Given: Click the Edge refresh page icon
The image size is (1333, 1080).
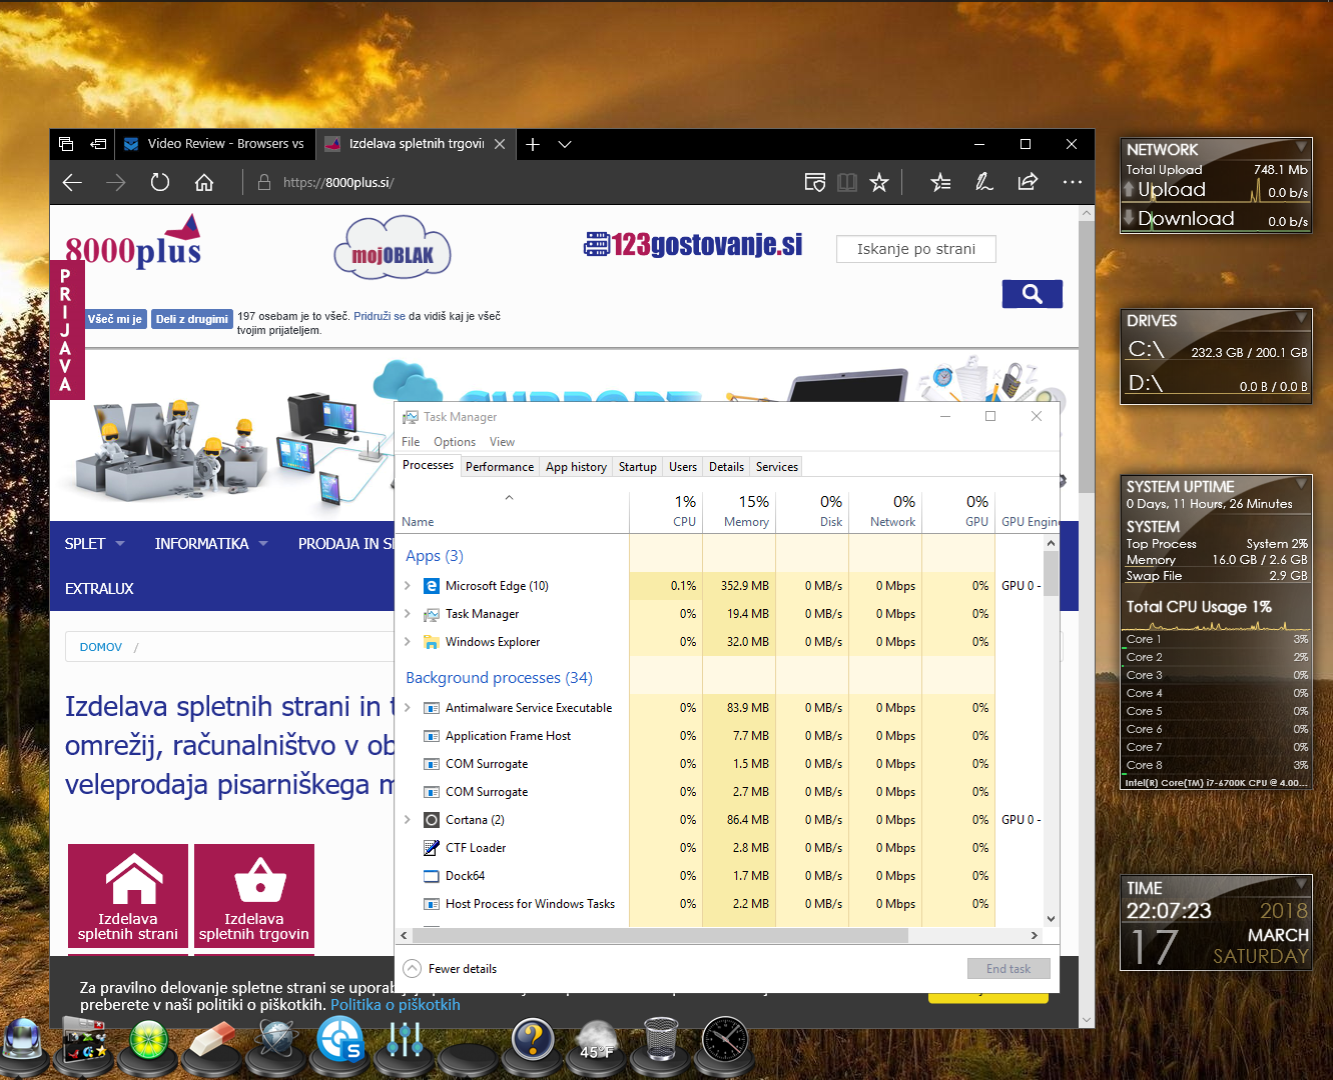Looking at the screenshot, I should click(x=160, y=182).
